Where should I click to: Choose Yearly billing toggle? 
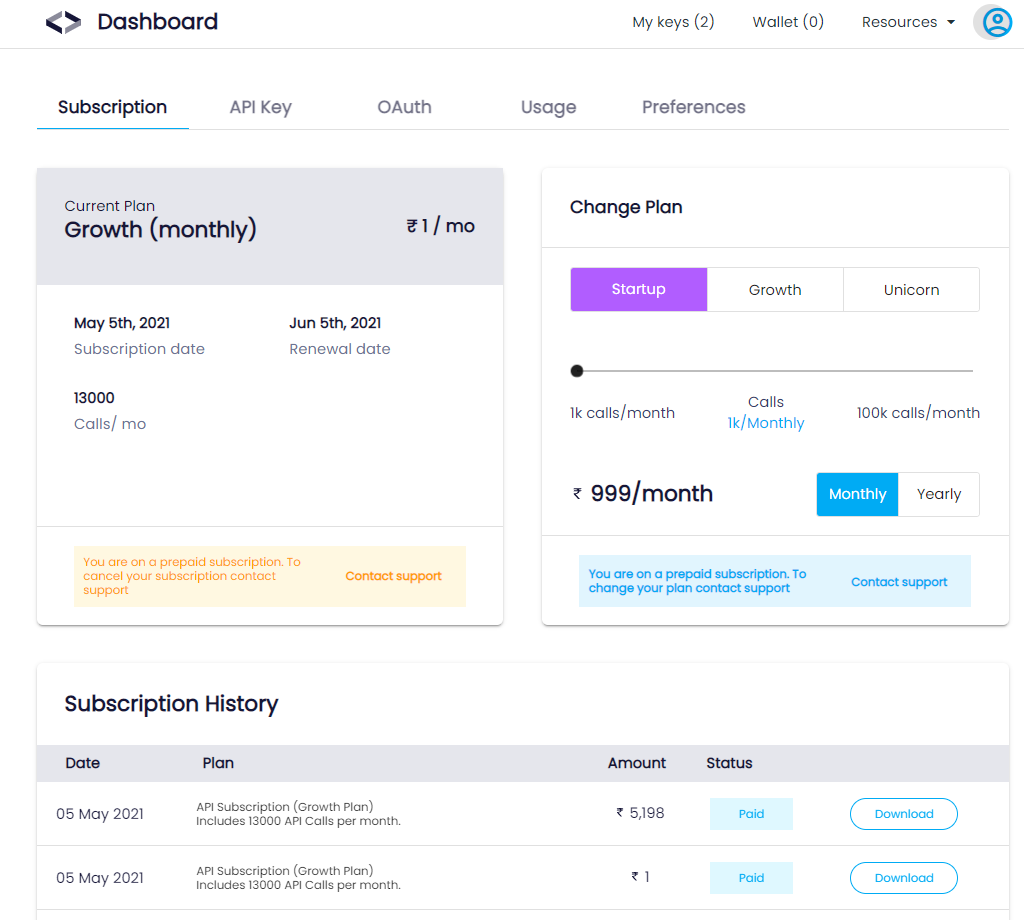point(938,494)
